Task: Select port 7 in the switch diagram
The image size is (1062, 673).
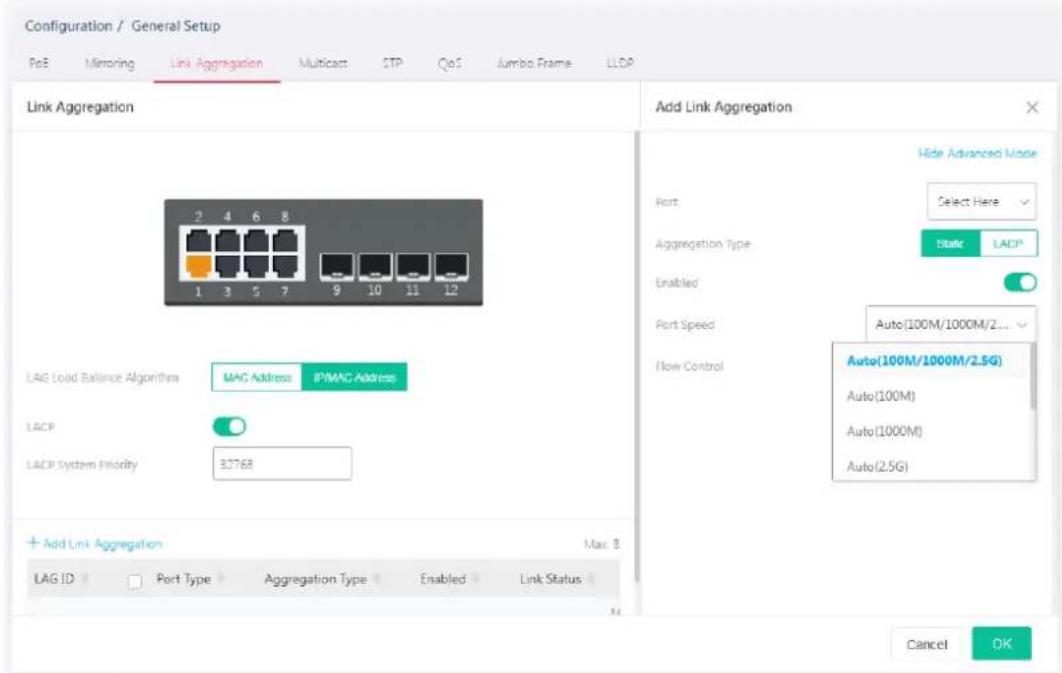Action: coord(284,266)
